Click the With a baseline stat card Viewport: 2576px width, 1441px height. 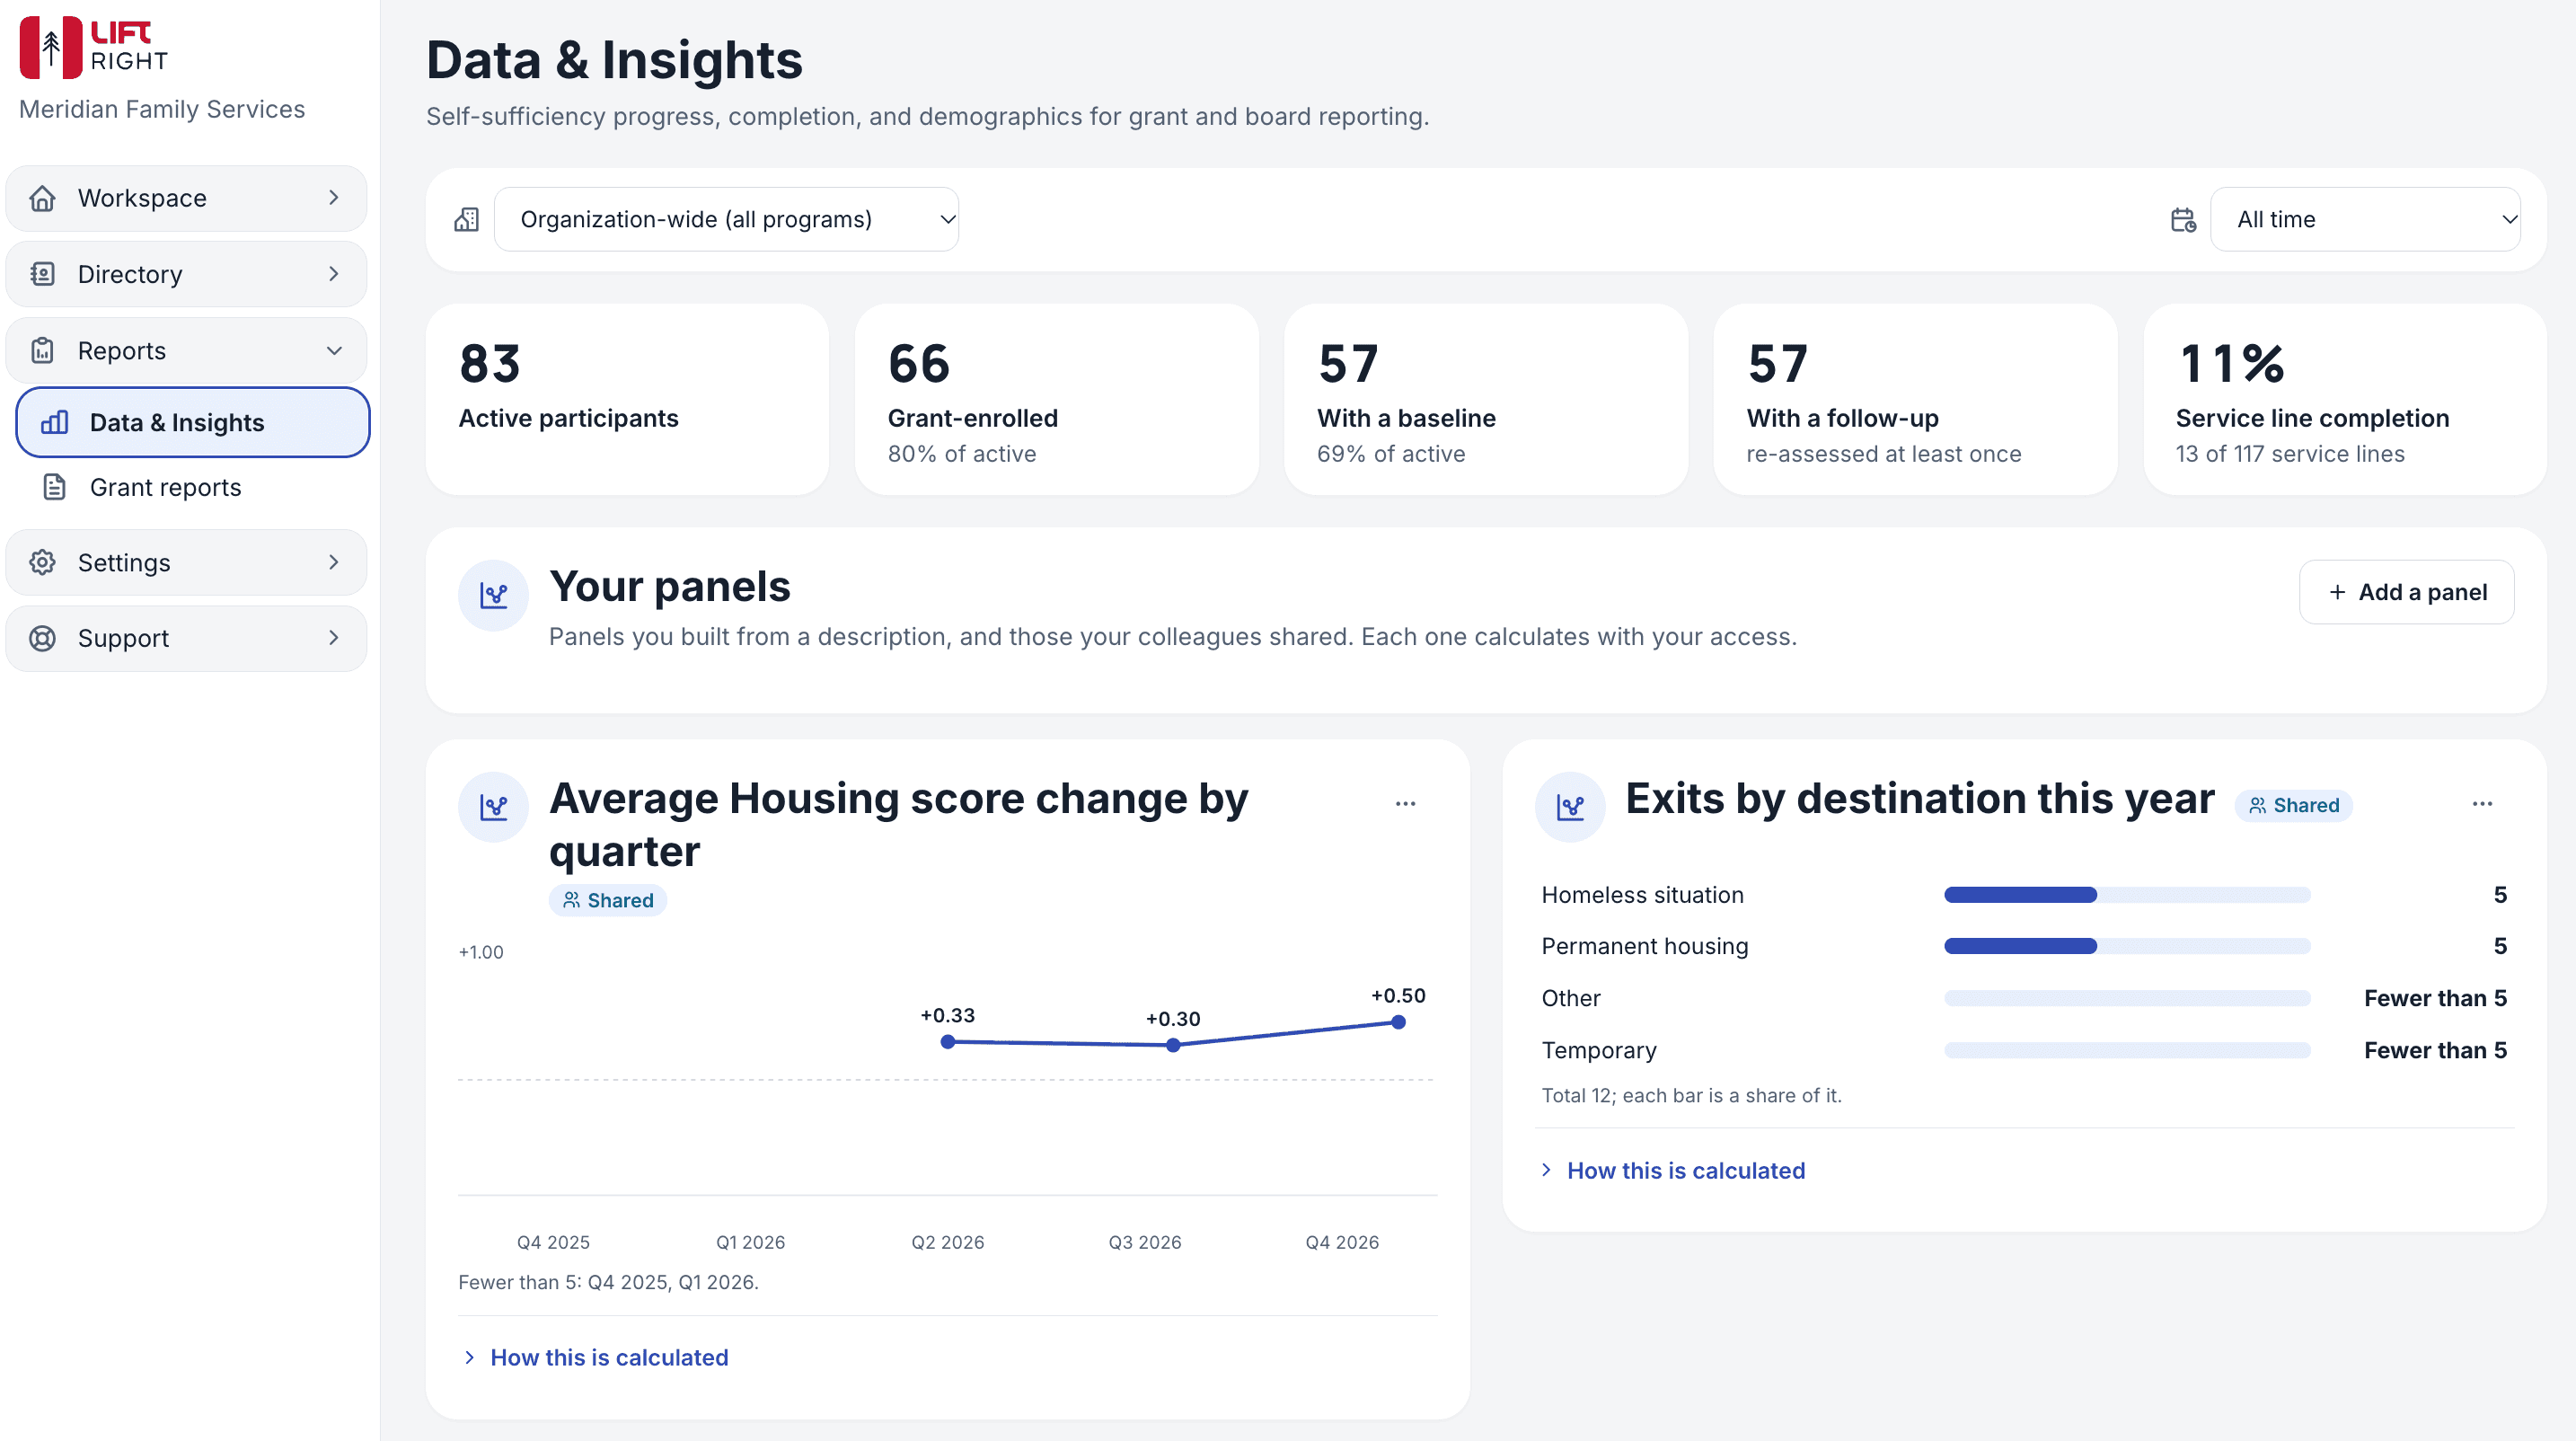1486,400
